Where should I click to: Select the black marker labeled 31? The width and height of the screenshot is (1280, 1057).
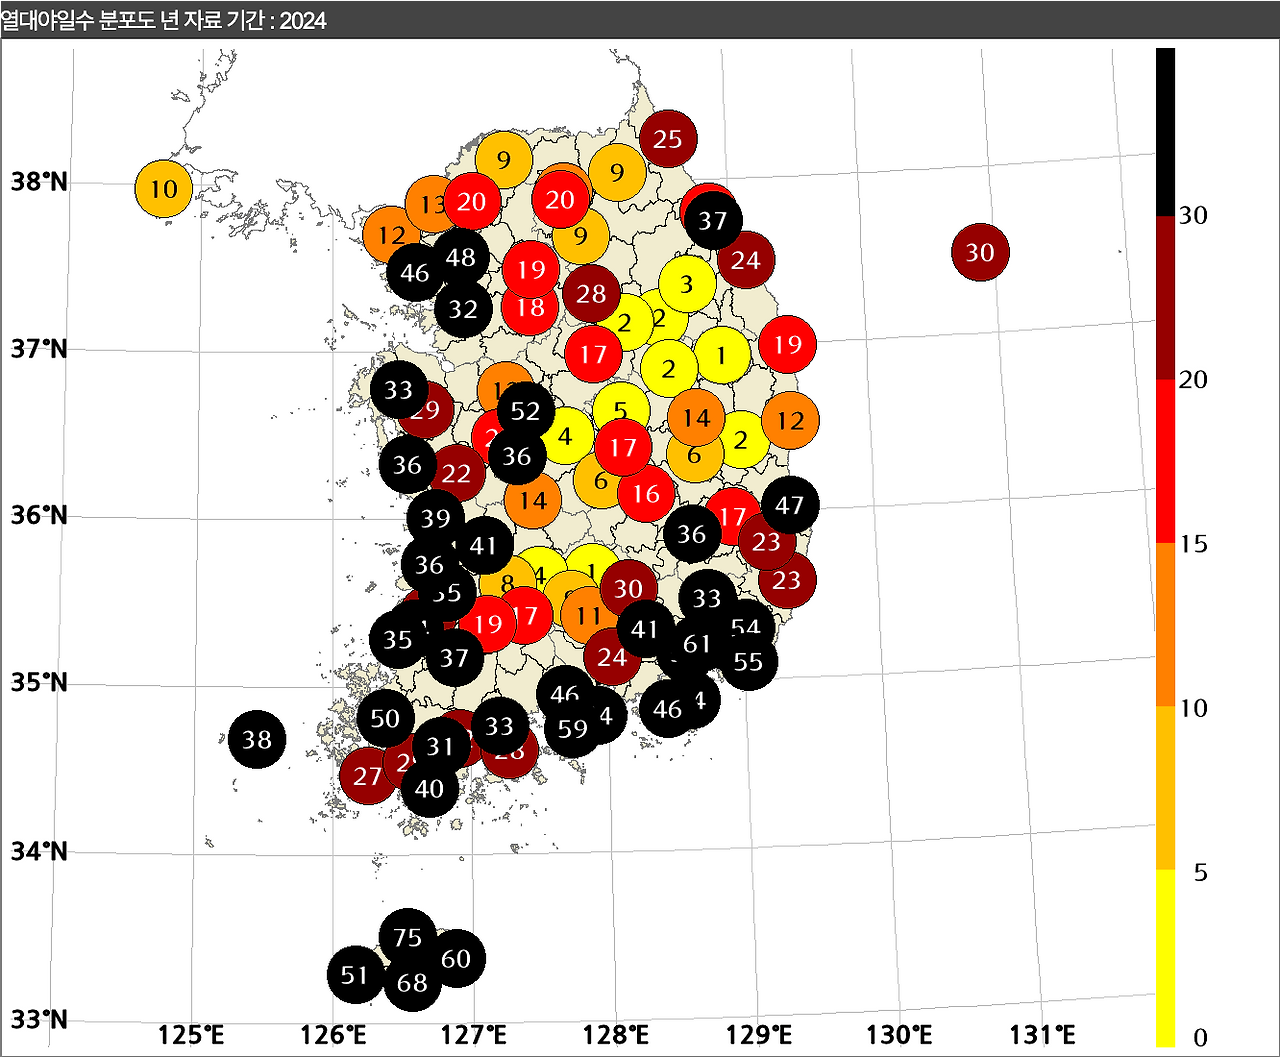(x=441, y=746)
